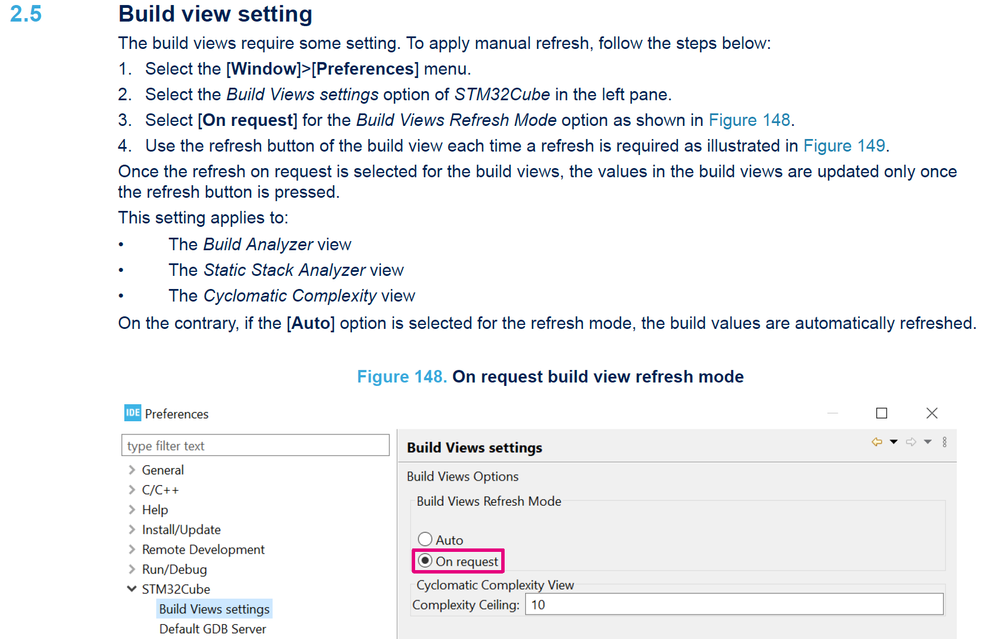Screen dimensions: 999x639
Task: Click the back navigation arrow in Preferences
Action: coord(877,441)
